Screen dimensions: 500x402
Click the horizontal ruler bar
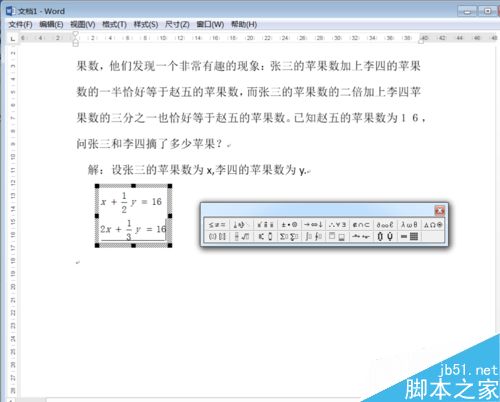point(257,38)
